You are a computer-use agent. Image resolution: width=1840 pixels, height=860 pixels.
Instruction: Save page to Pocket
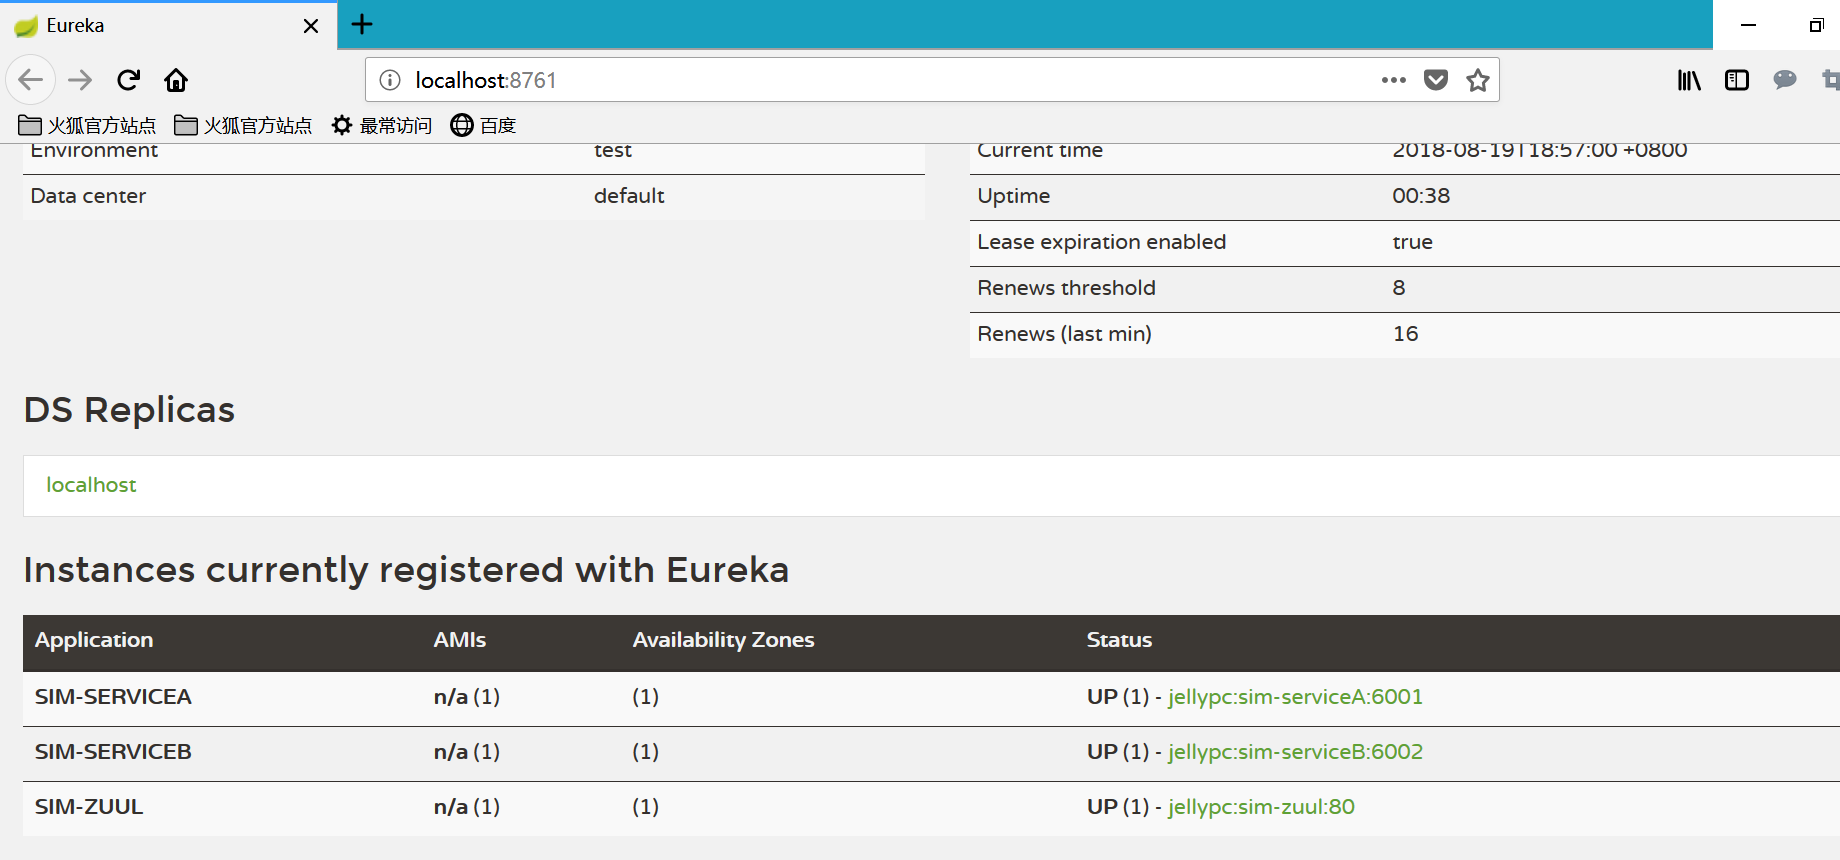(x=1436, y=80)
